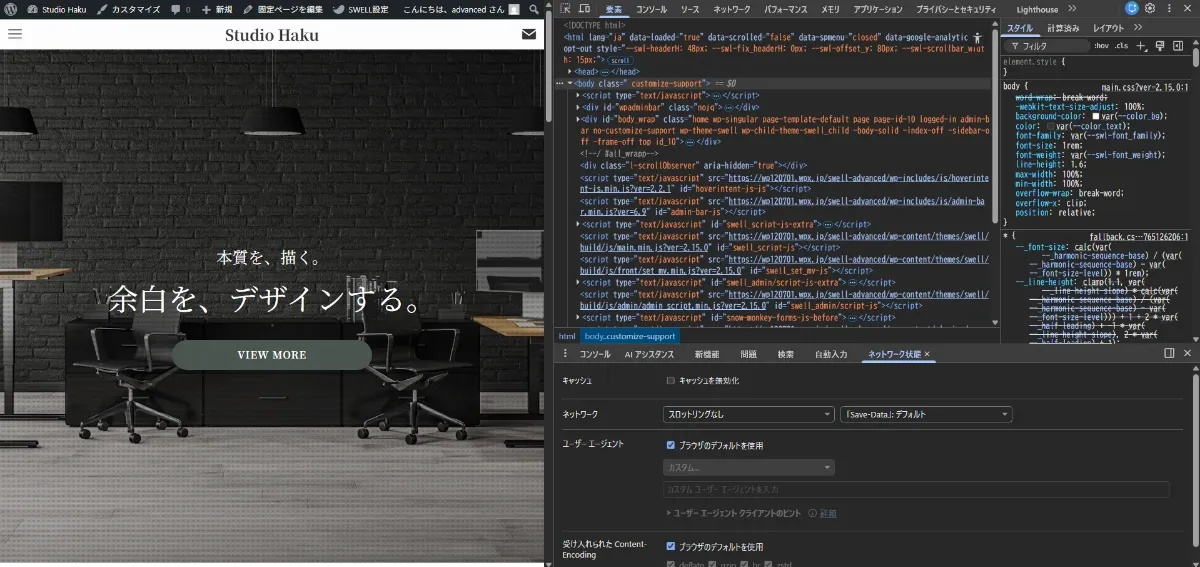Select the レイアウト Layout tab
Image resolution: width=1200 pixels, height=567 pixels.
[1108, 28]
